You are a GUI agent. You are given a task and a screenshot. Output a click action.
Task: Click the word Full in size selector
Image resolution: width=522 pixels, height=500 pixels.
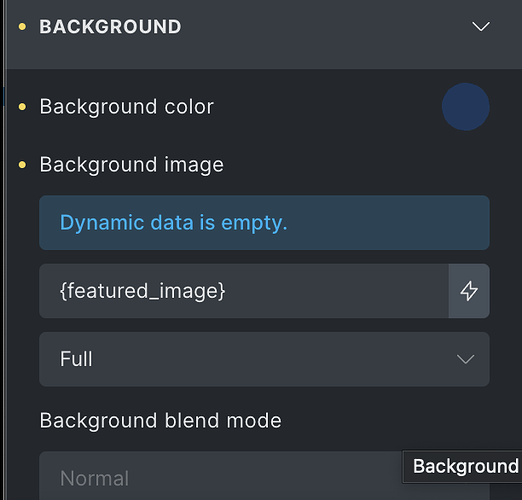pos(76,359)
